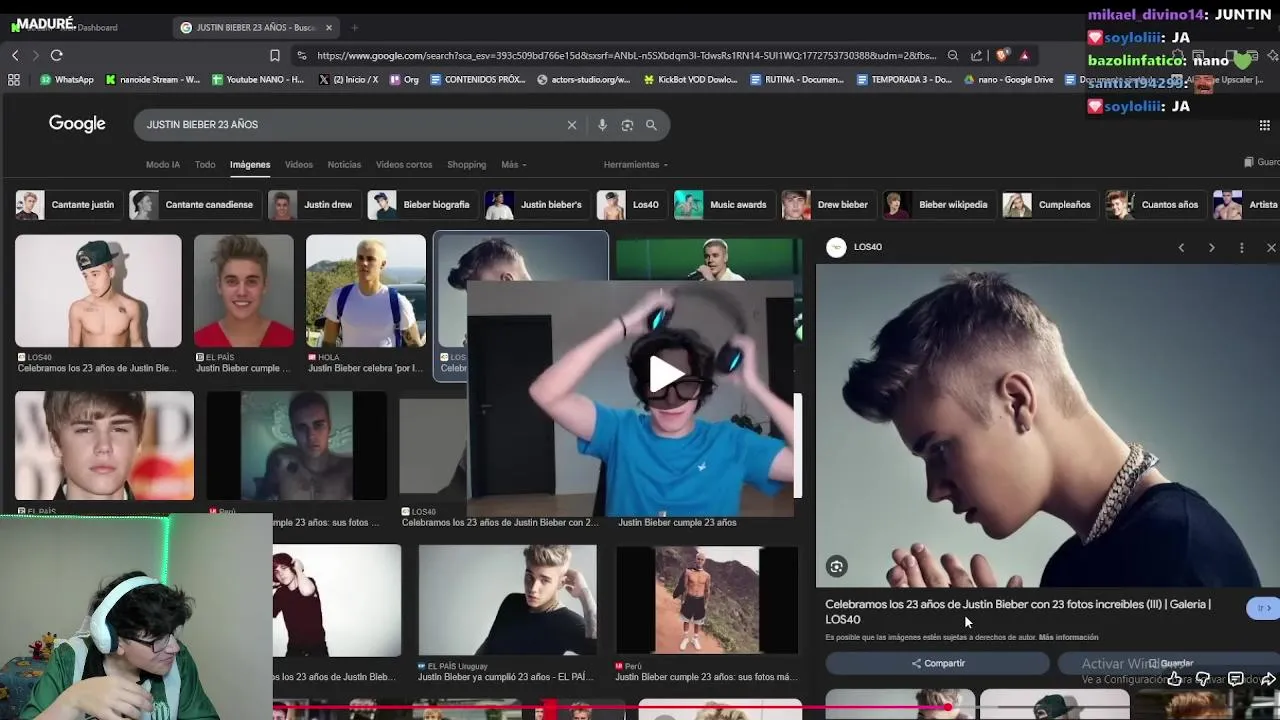1280x720 pixels.
Task: Switch to the Todo results tab
Action: tap(205, 164)
